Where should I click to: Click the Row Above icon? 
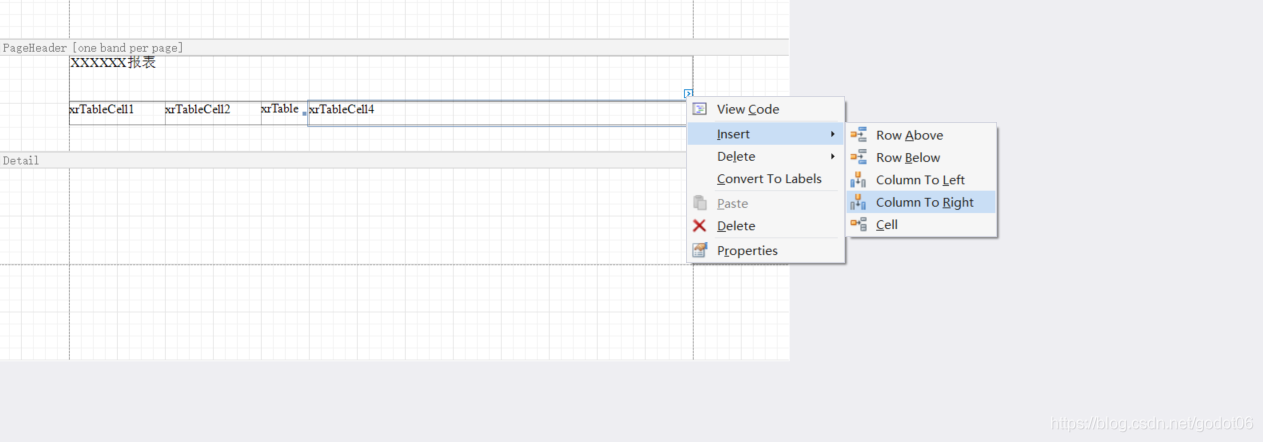tap(858, 135)
